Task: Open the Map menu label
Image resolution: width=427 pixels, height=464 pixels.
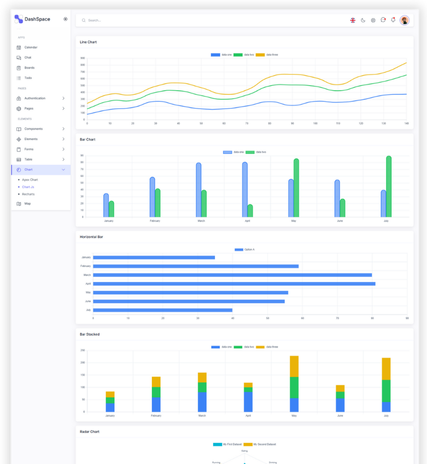Action: 27,204
